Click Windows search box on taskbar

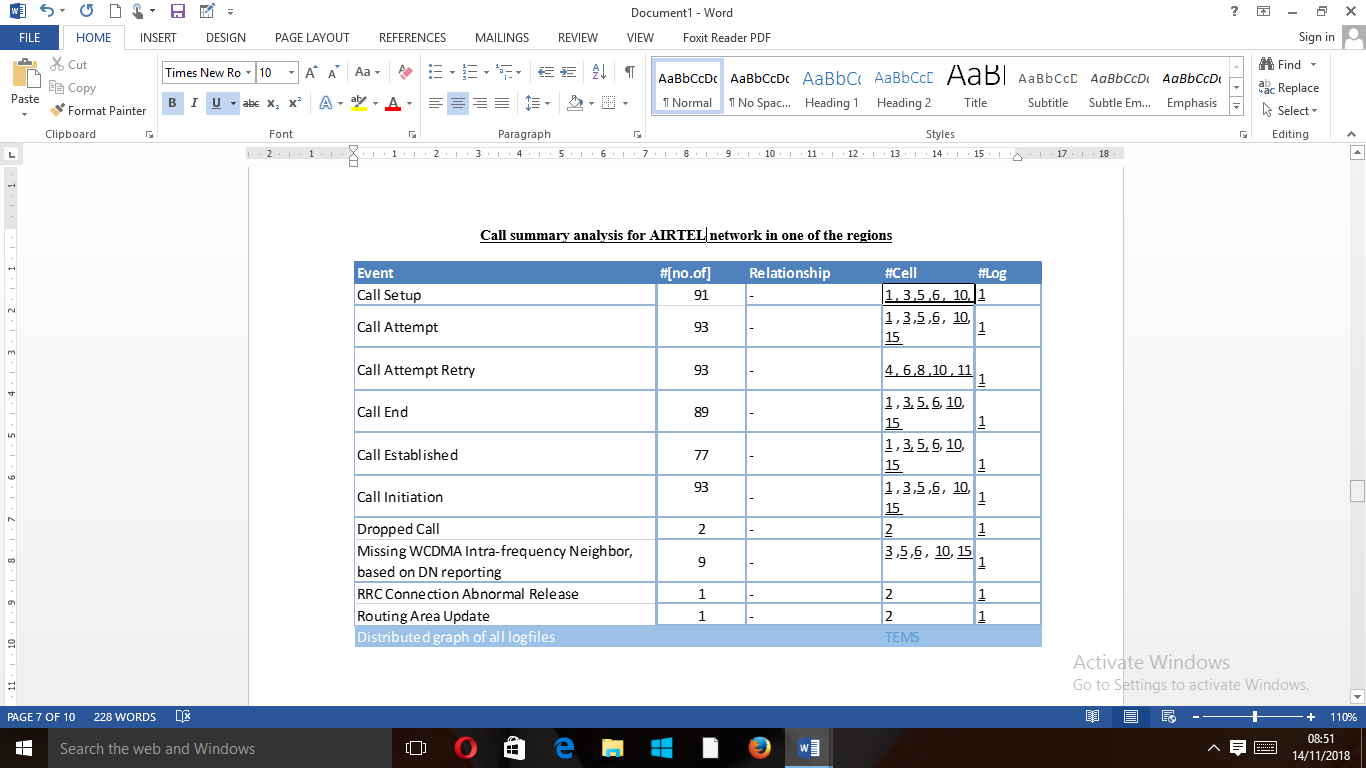tap(218, 748)
